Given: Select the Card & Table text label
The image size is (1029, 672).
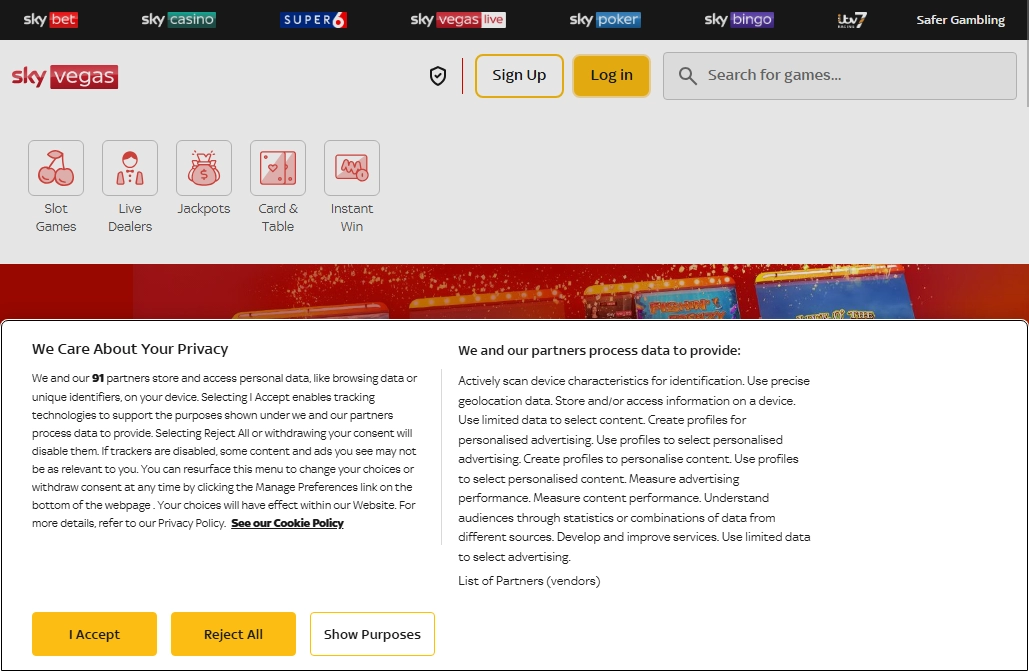Looking at the screenshot, I should (278, 217).
